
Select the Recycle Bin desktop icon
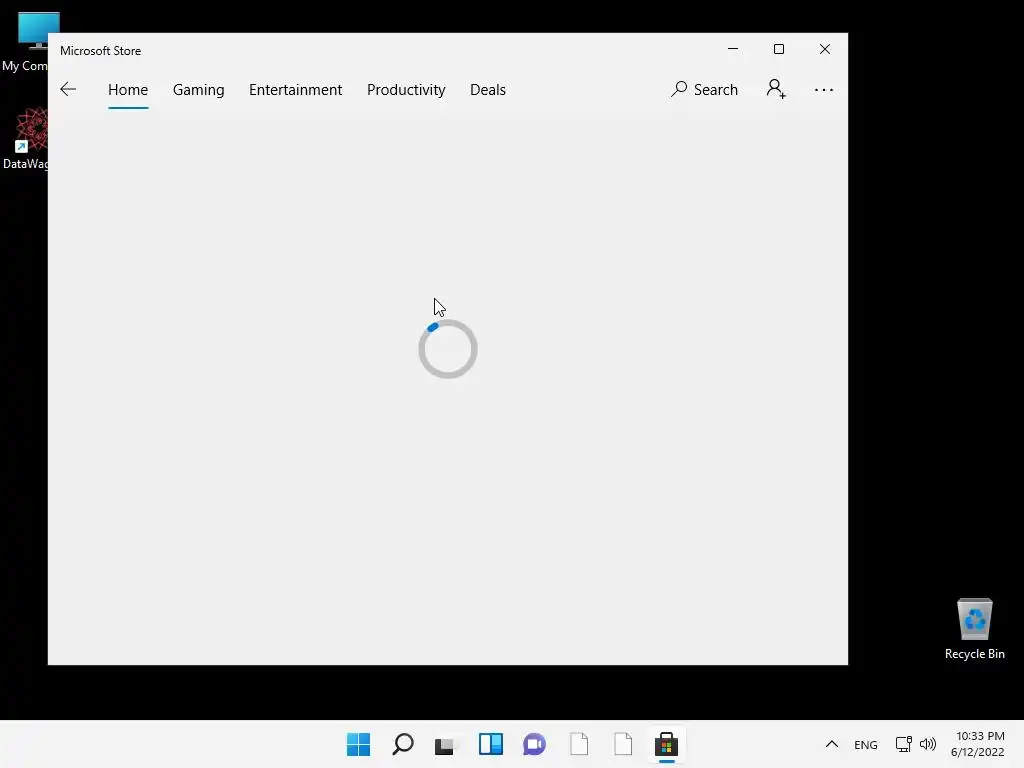974,629
